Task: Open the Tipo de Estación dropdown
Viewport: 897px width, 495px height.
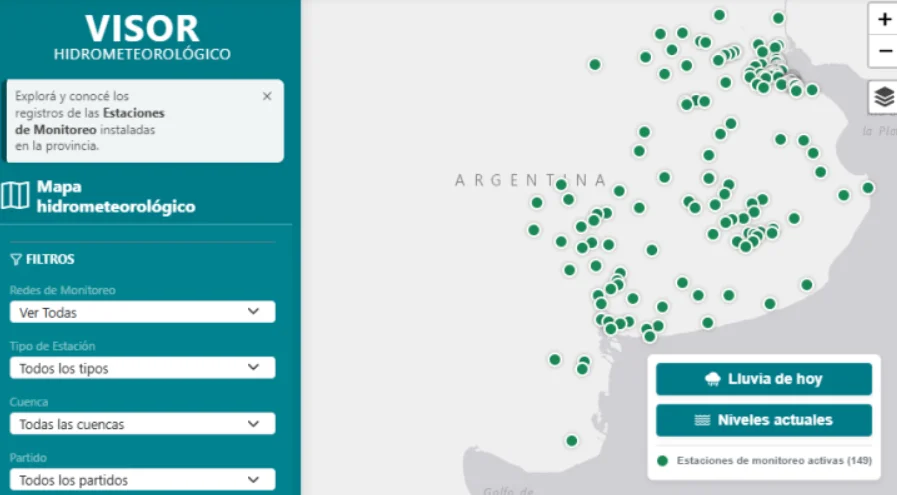Action: click(142, 368)
